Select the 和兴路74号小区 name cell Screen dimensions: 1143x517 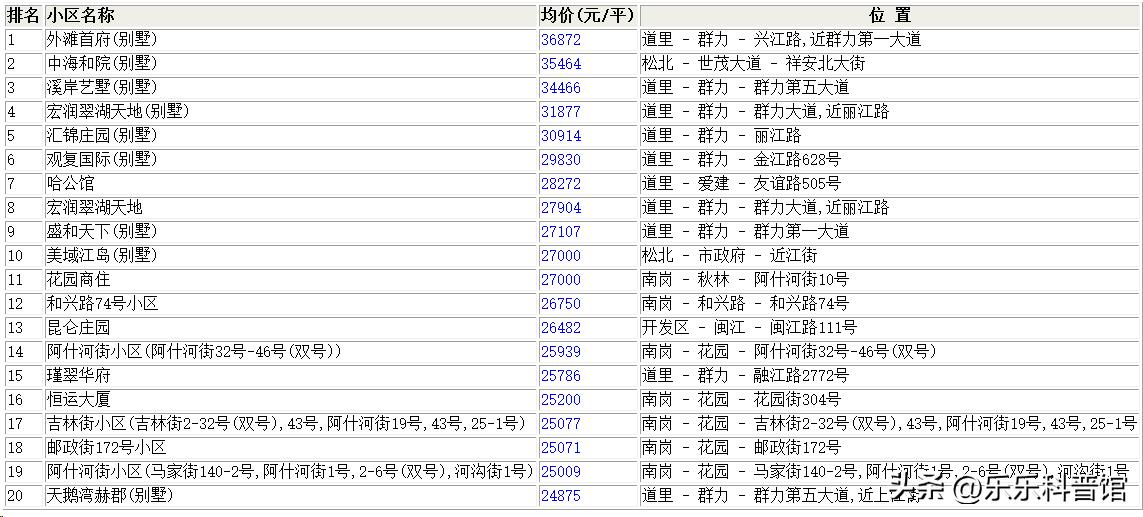(291, 304)
